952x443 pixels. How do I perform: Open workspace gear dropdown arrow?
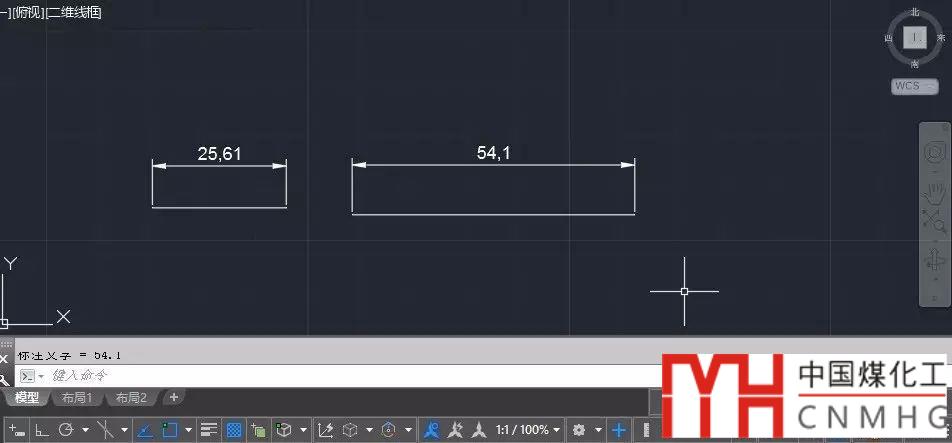[x=598, y=430]
